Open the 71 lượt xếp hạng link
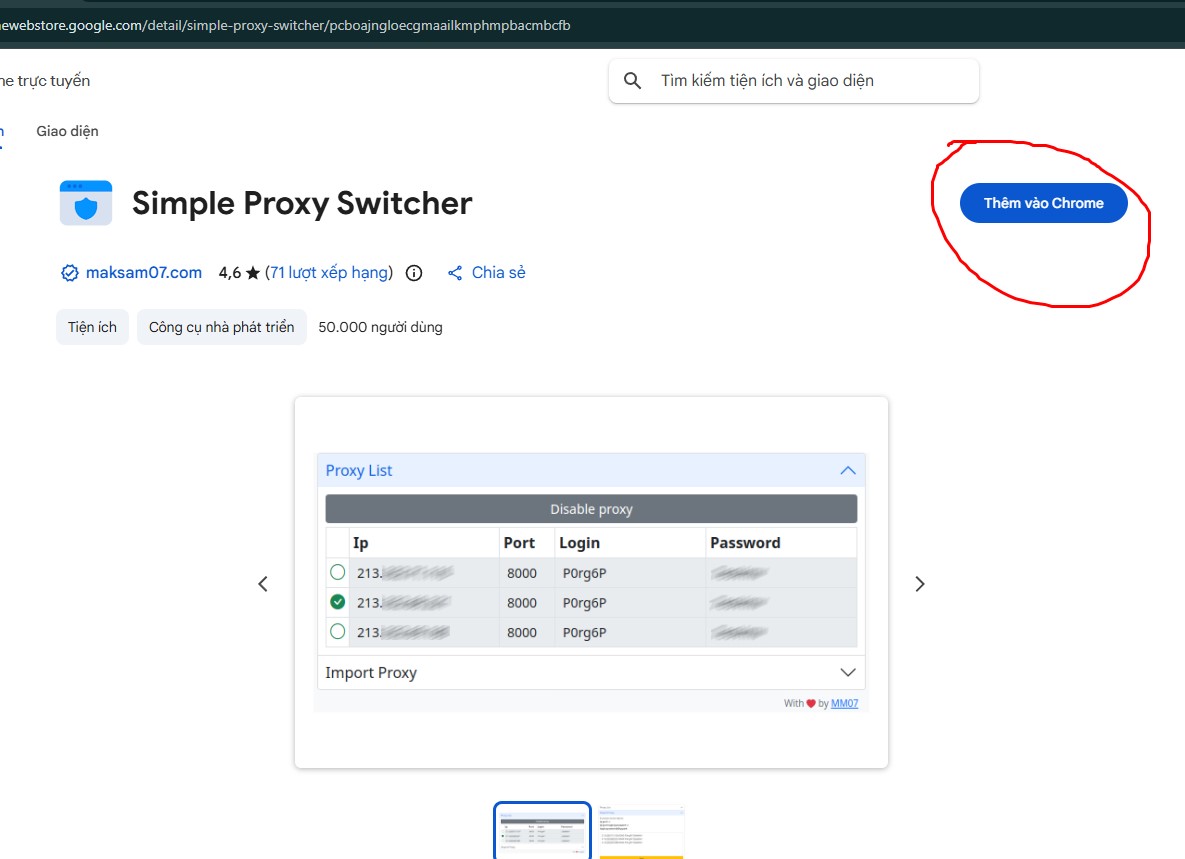 pyautogui.click(x=331, y=273)
